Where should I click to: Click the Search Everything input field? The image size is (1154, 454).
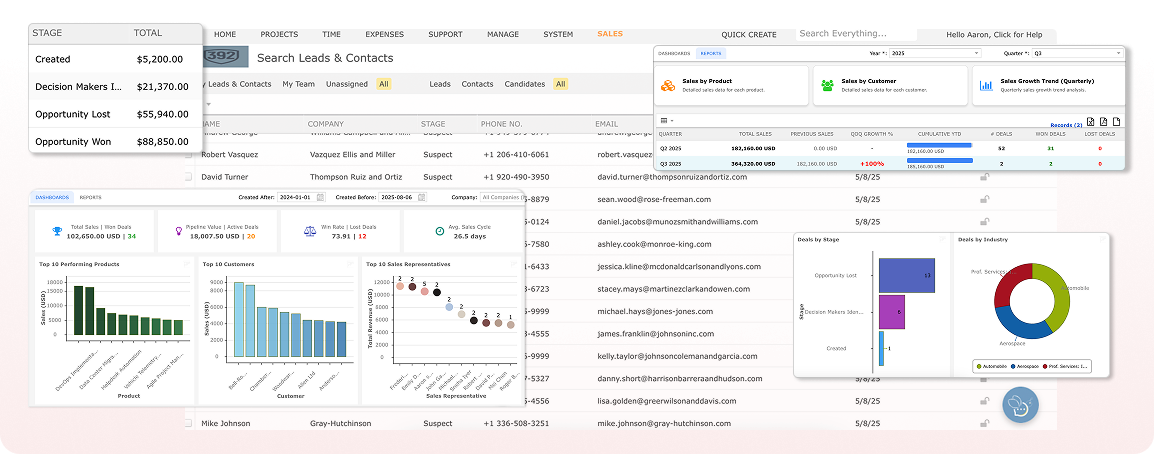click(x=856, y=33)
